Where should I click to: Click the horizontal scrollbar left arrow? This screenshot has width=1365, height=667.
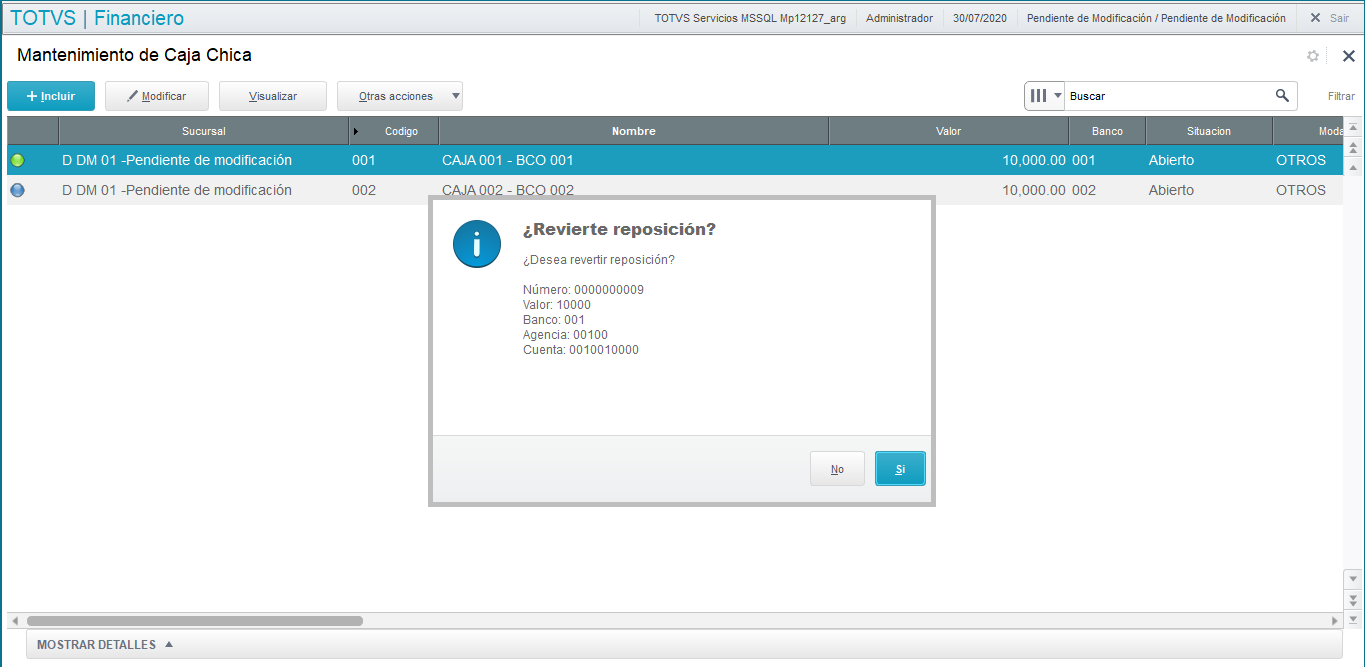[x=14, y=621]
